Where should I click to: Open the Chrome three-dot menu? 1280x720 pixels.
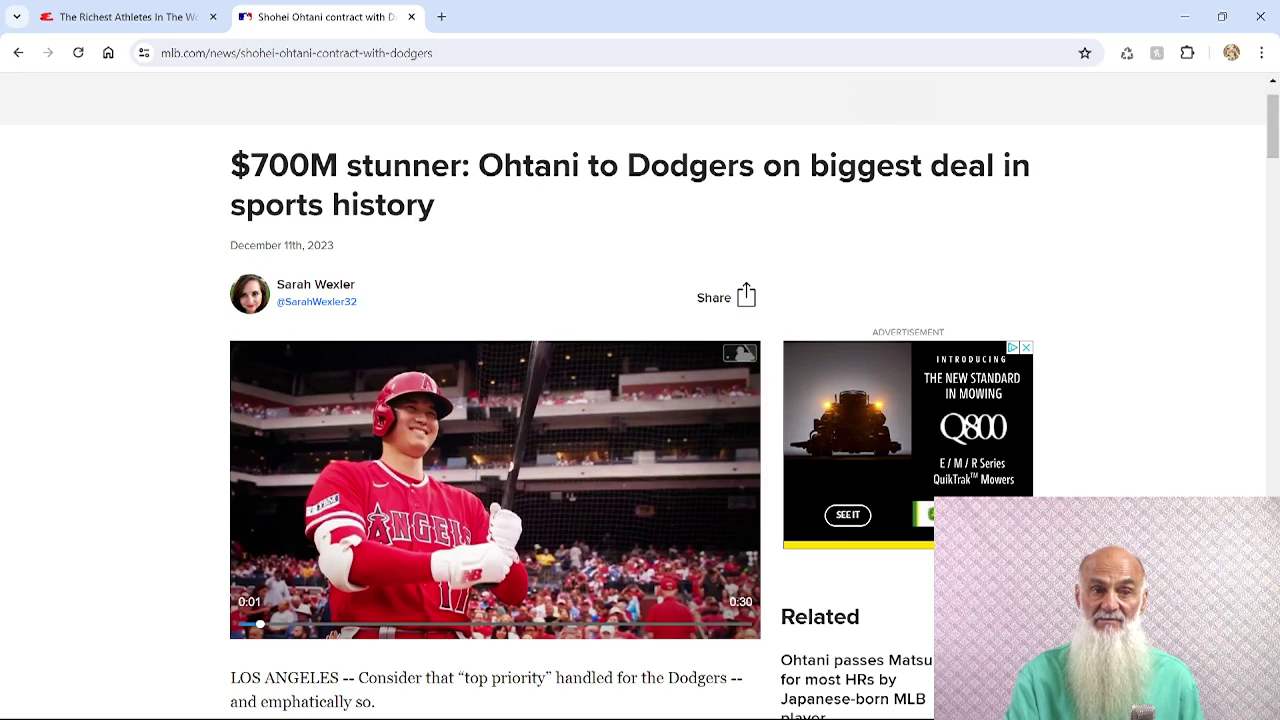click(x=1261, y=53)
